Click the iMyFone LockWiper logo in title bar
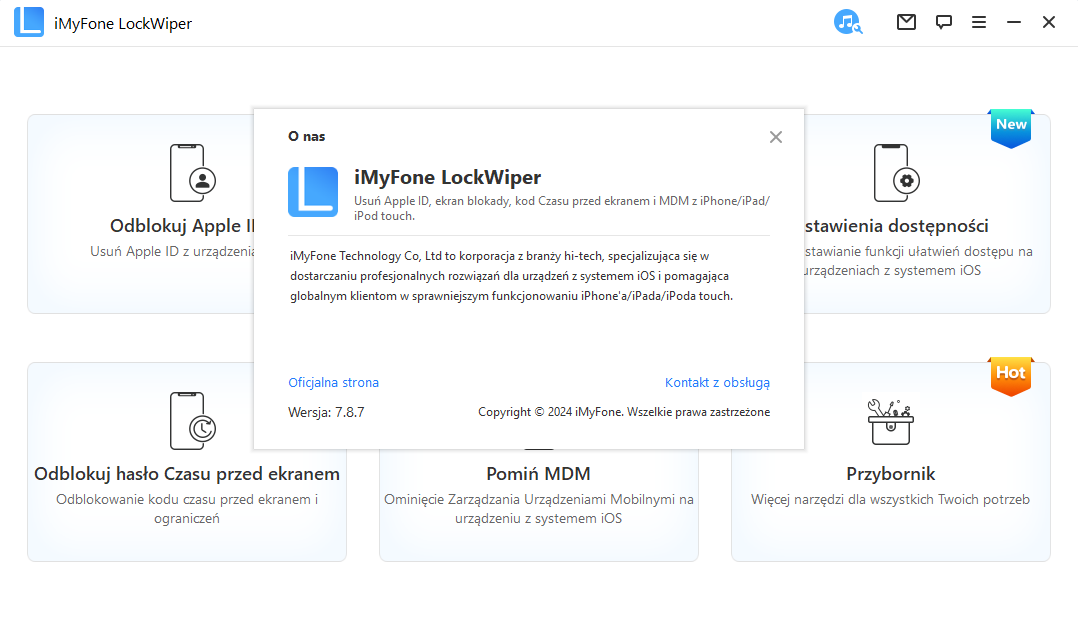Viewport: 1078px width, 638px height. point(29,22)
